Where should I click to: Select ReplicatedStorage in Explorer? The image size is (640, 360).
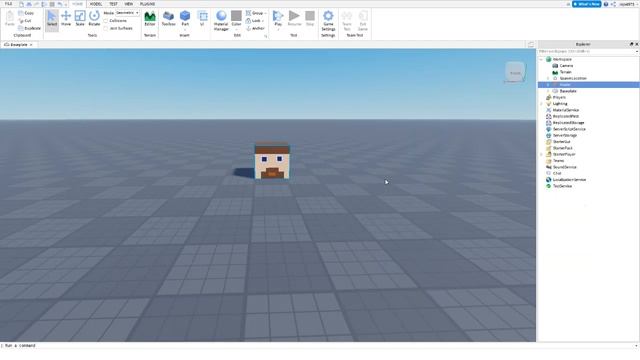coord(568,123)
